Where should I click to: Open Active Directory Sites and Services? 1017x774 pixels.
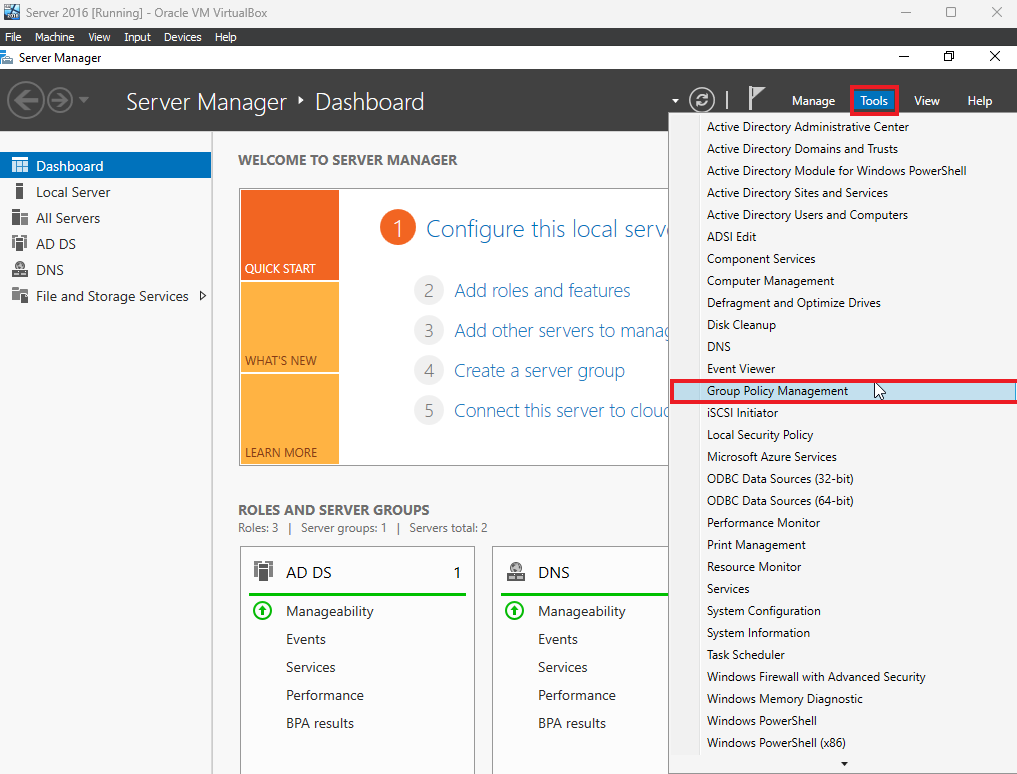797,193
